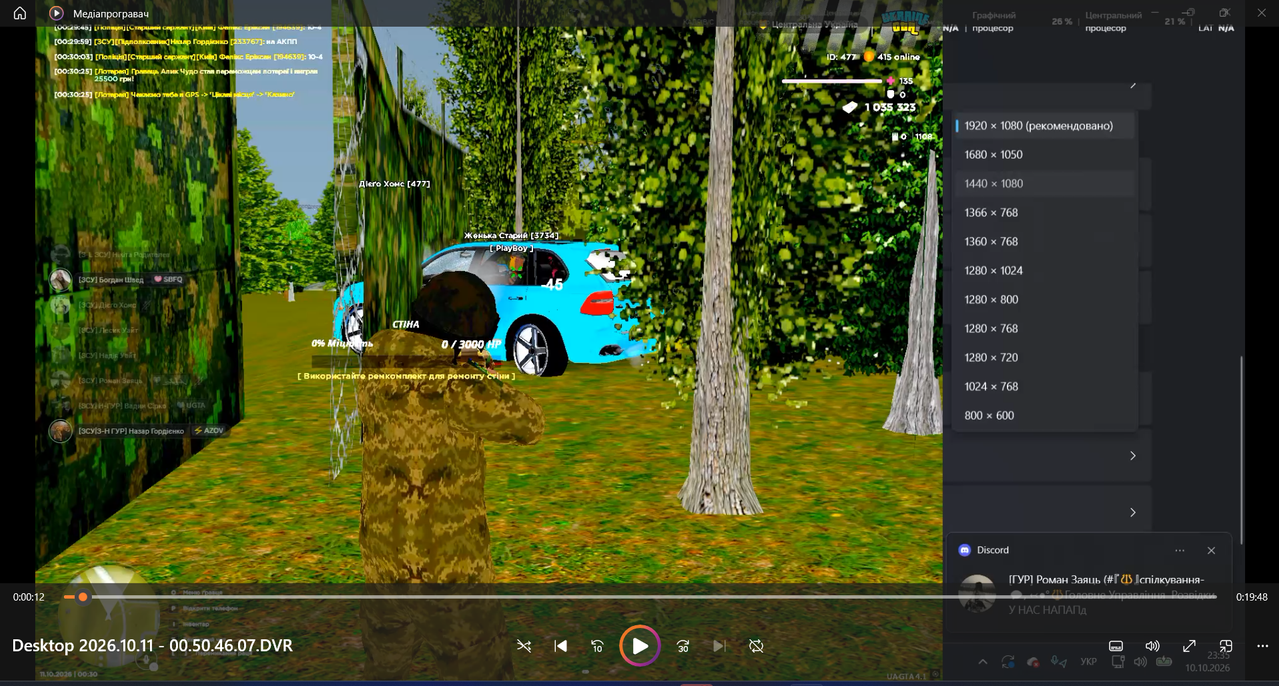Start playback with the Play button
1279x686 pixels.
[x=640, y=646]
